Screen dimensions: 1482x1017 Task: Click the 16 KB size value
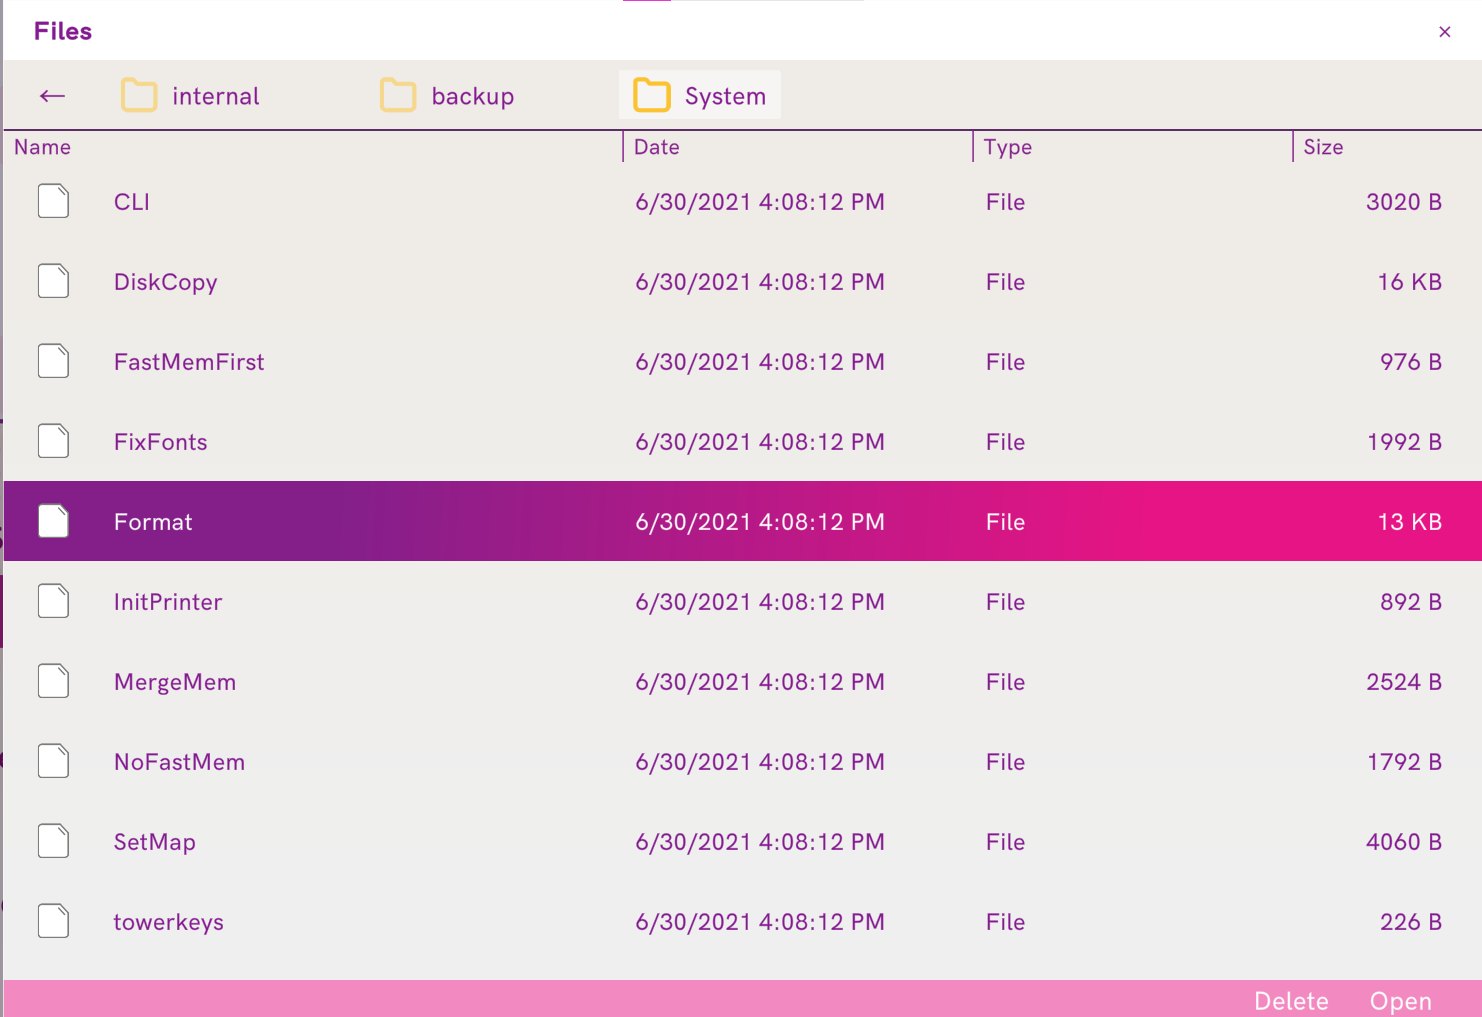tap(1410, 282)
